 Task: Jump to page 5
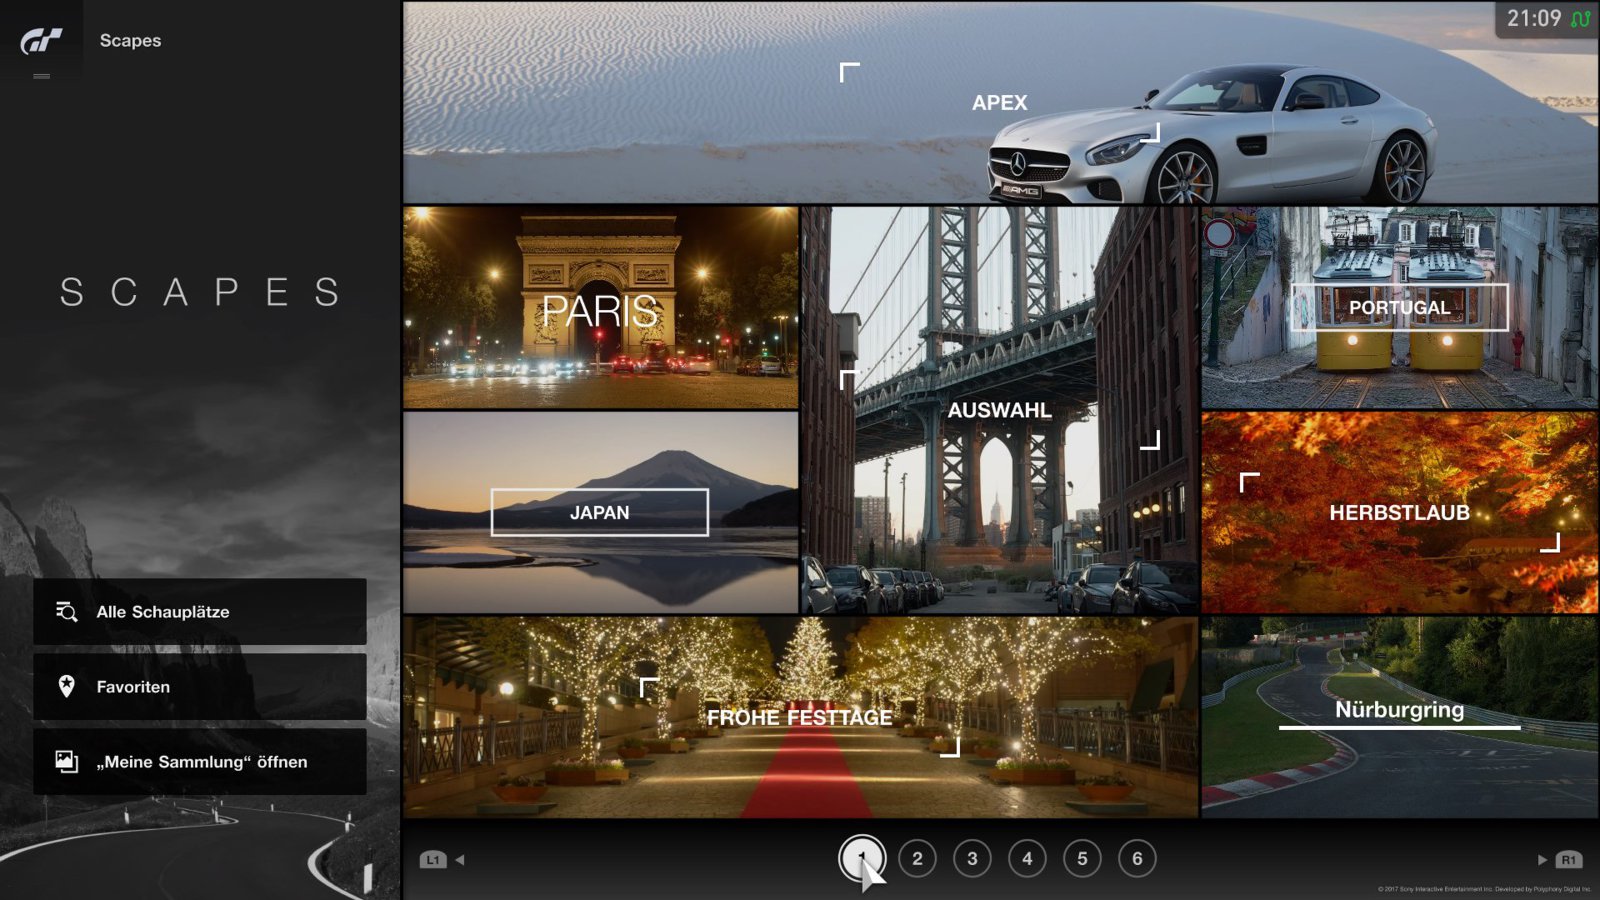tap(1082, 858)
